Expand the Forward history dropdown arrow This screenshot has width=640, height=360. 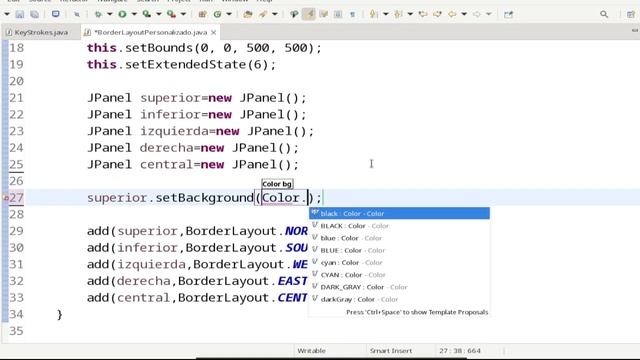point(489,14)
